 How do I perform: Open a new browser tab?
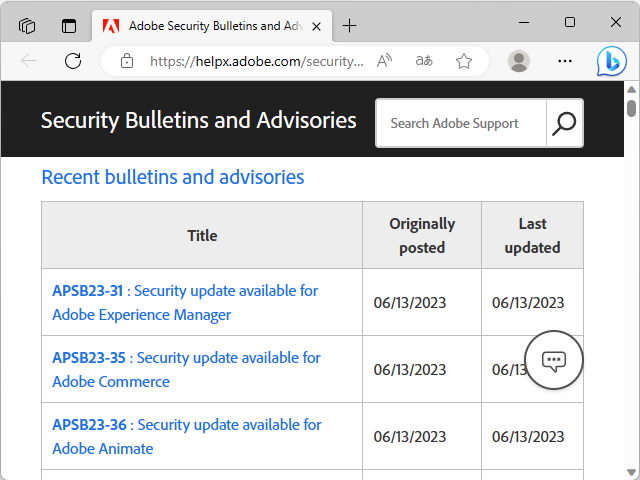[349, 25]
